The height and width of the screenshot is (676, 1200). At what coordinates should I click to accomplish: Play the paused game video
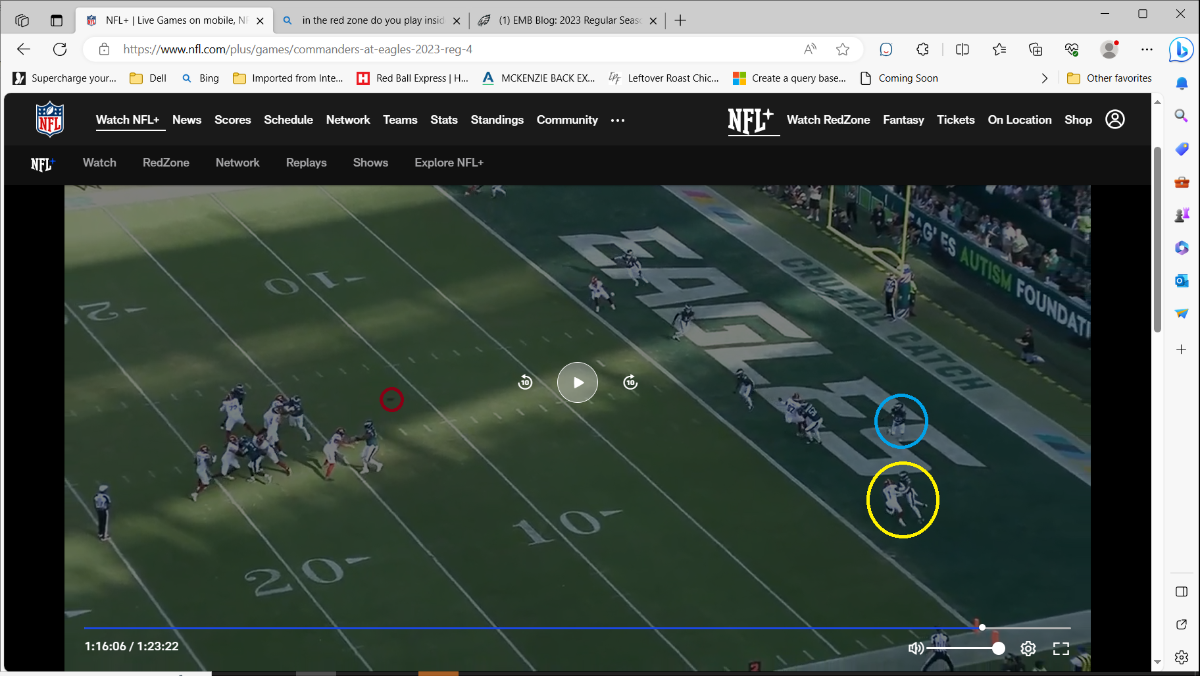click(x=577, y=382)
